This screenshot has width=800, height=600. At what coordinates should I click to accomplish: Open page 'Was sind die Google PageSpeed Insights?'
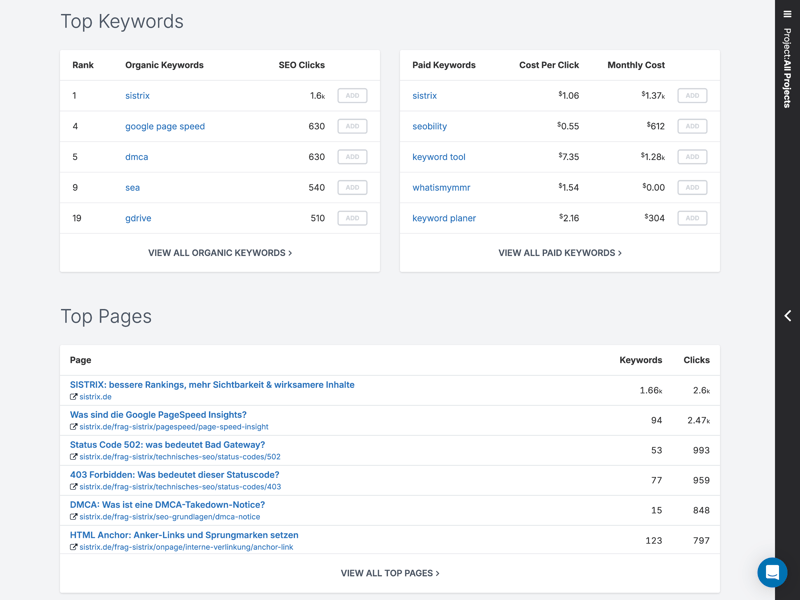click(x=158, y=415)
